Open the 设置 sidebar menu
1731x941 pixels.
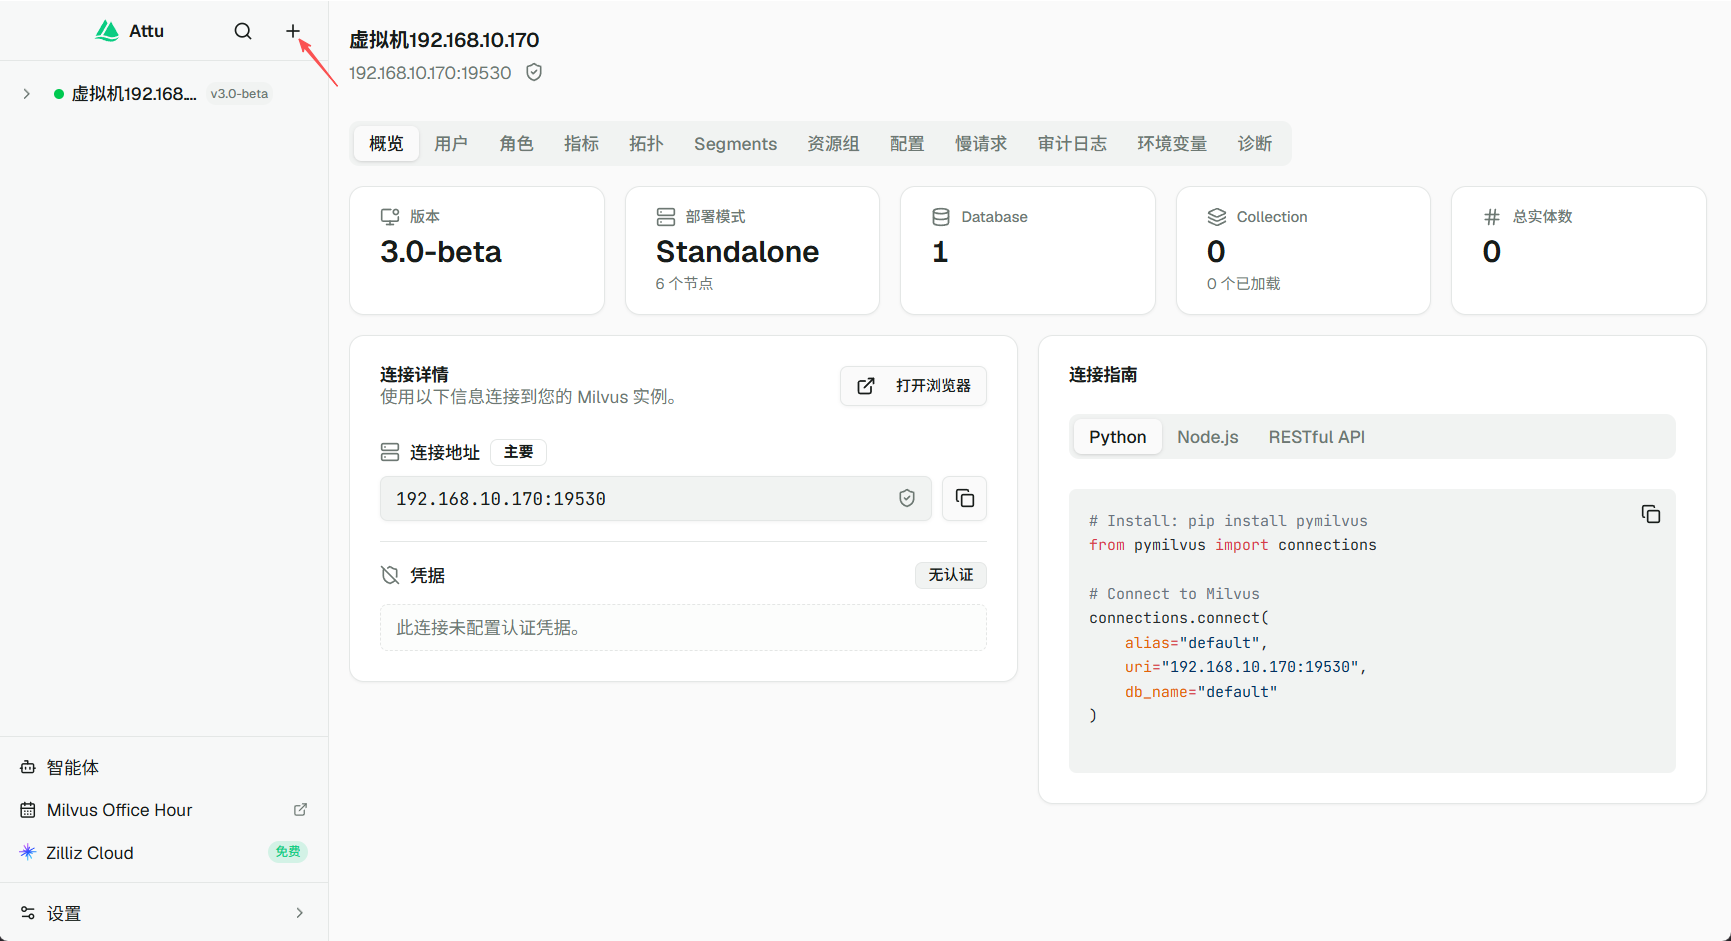tap(164, 913)
